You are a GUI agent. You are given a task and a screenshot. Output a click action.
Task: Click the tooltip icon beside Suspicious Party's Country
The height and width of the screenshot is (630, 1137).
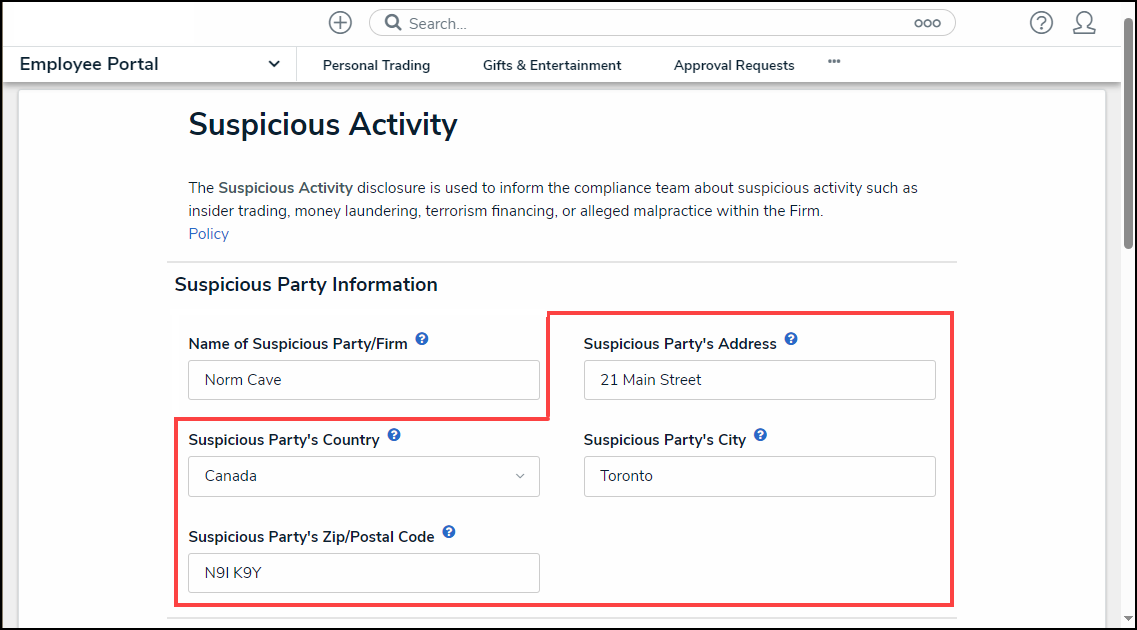coord(394,435)
